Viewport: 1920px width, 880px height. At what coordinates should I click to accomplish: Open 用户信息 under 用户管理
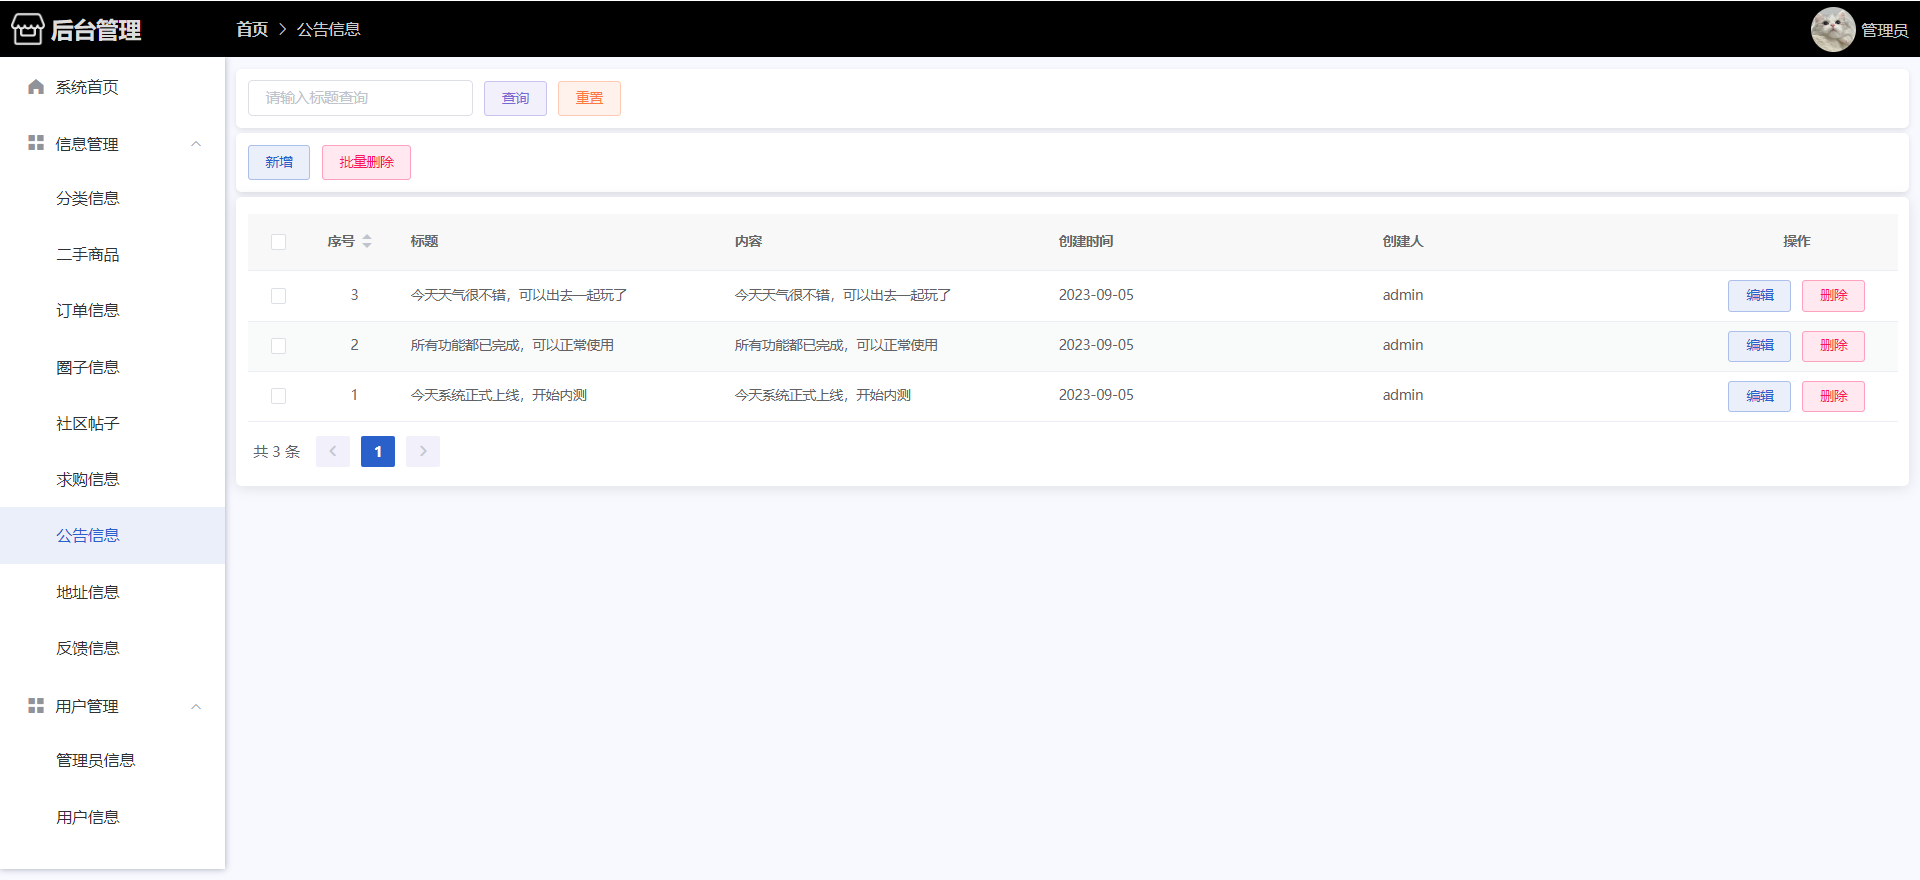pyautogui.click(x=112, y=817)
